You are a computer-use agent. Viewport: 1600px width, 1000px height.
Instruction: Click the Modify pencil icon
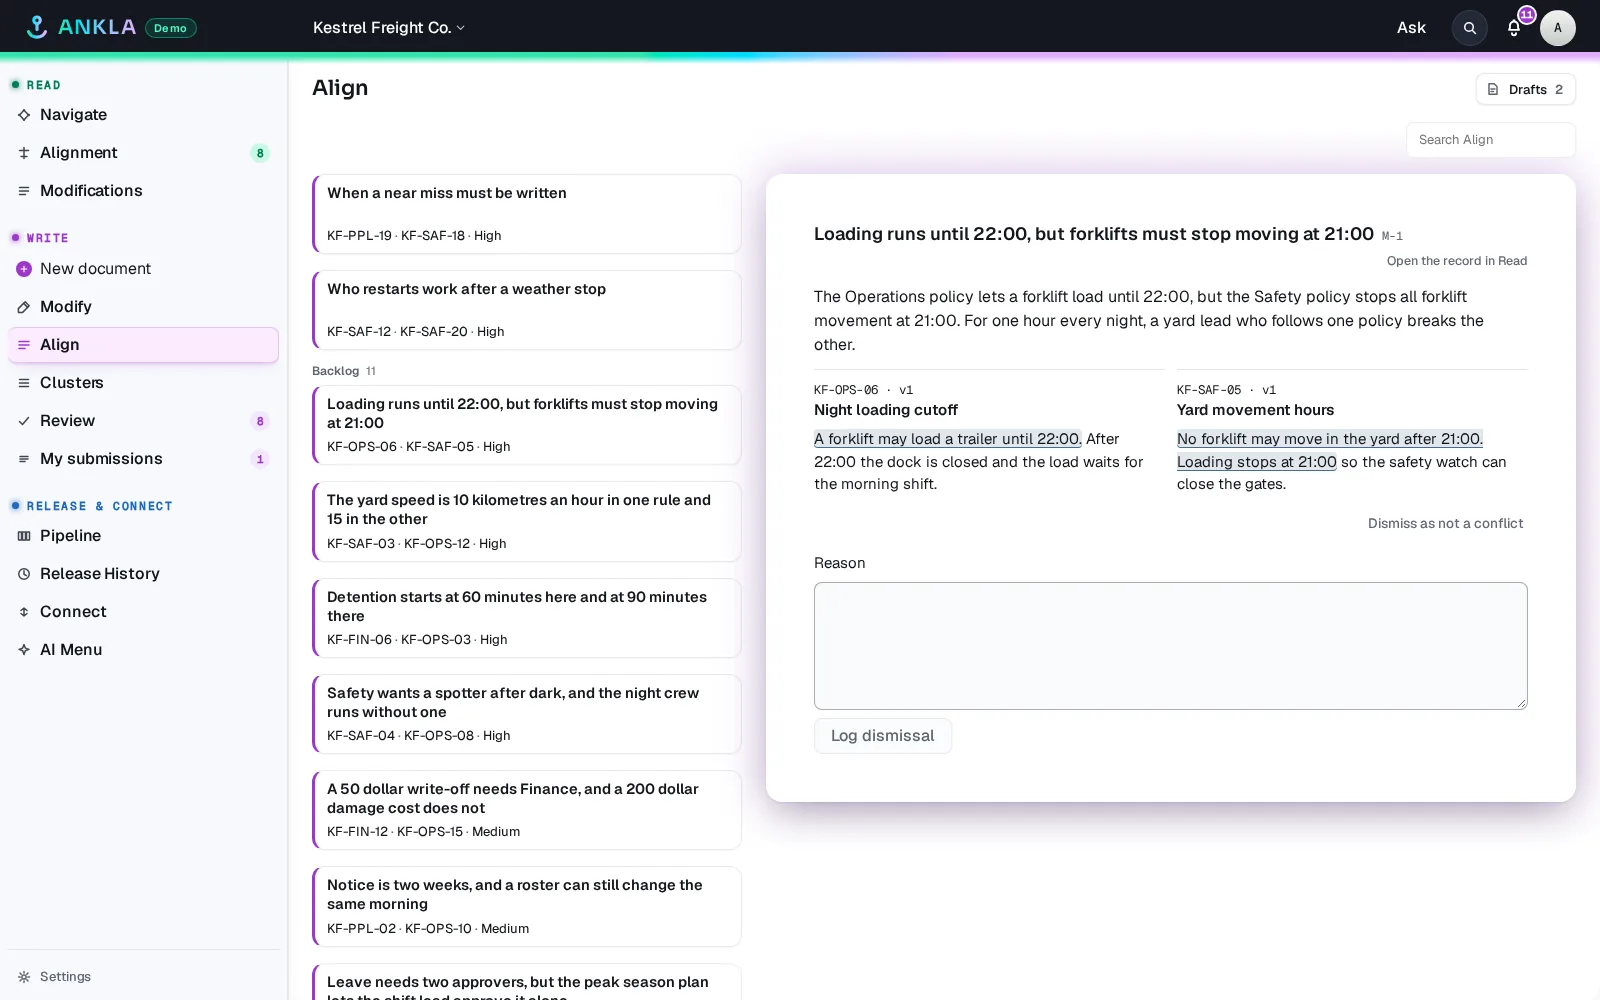point(24,307)
